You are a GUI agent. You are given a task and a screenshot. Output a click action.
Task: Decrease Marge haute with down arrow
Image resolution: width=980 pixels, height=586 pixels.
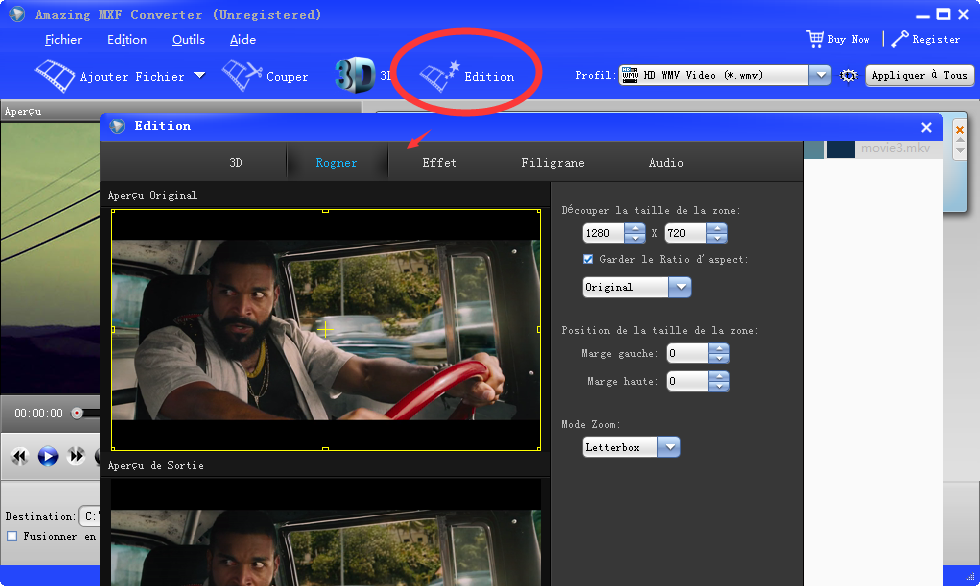click(x=719, y=386)
